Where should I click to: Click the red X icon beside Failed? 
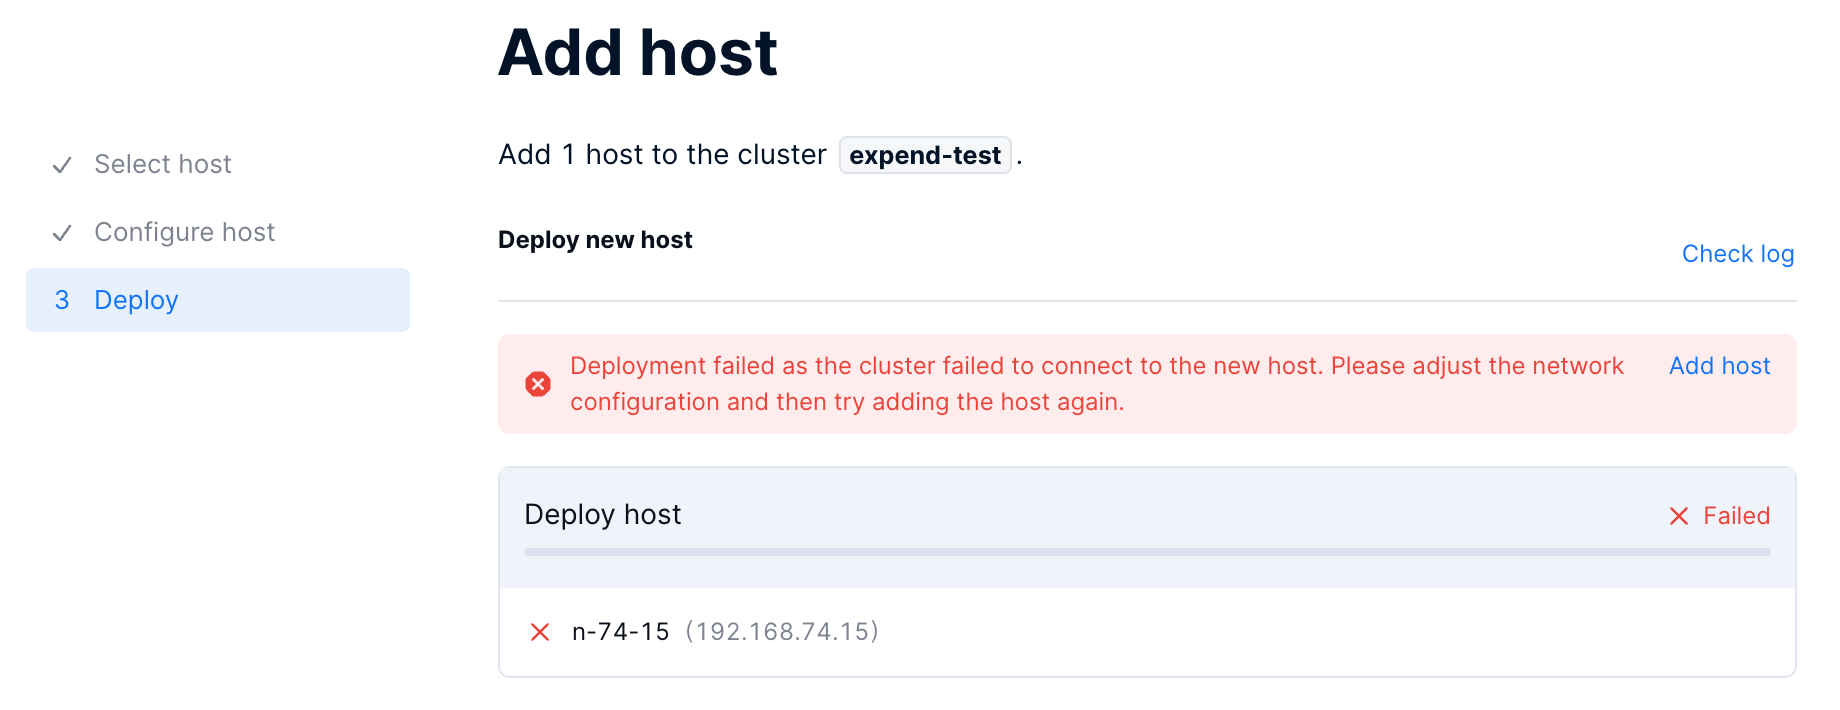click(1679, 516)
